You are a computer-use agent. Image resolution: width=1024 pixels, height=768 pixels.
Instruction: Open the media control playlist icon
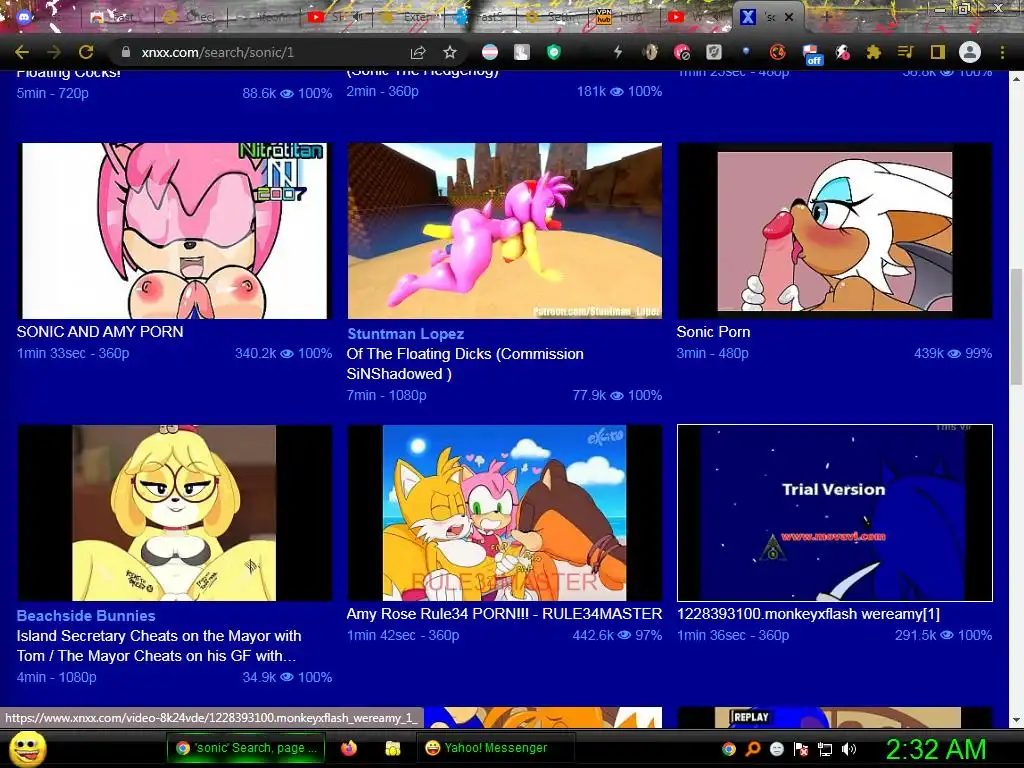(x=905, y=52)
